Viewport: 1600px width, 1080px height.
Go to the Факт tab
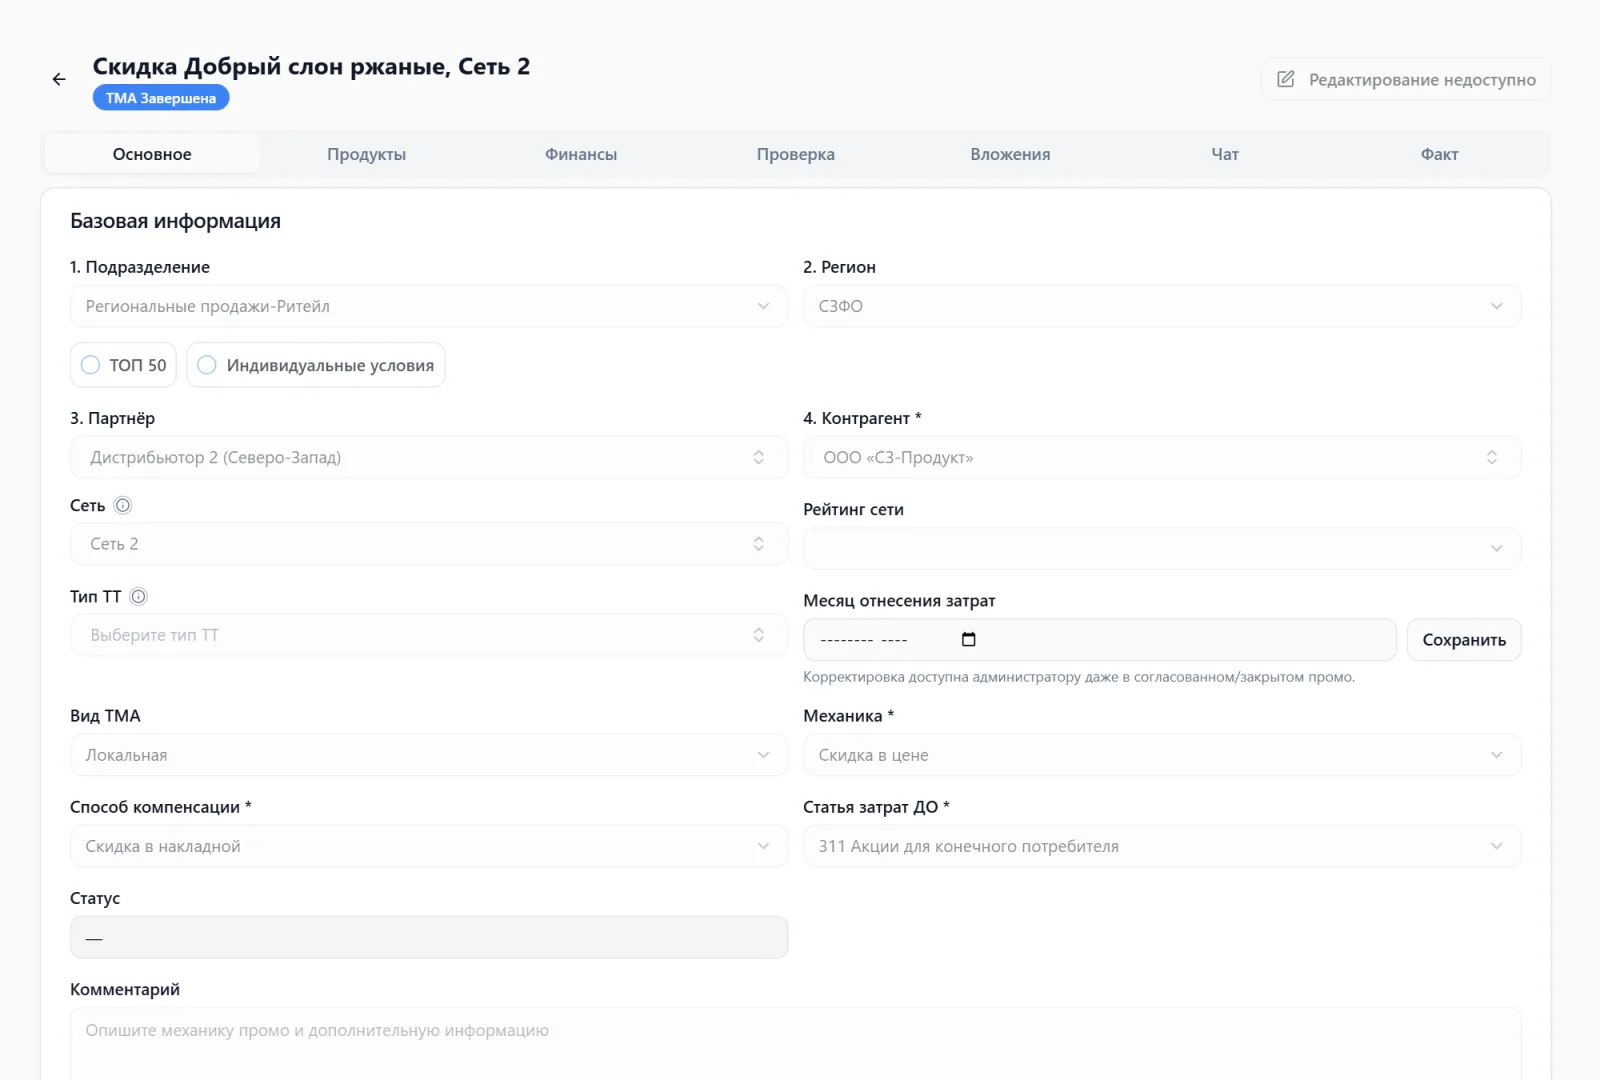tap(1439, 154)
